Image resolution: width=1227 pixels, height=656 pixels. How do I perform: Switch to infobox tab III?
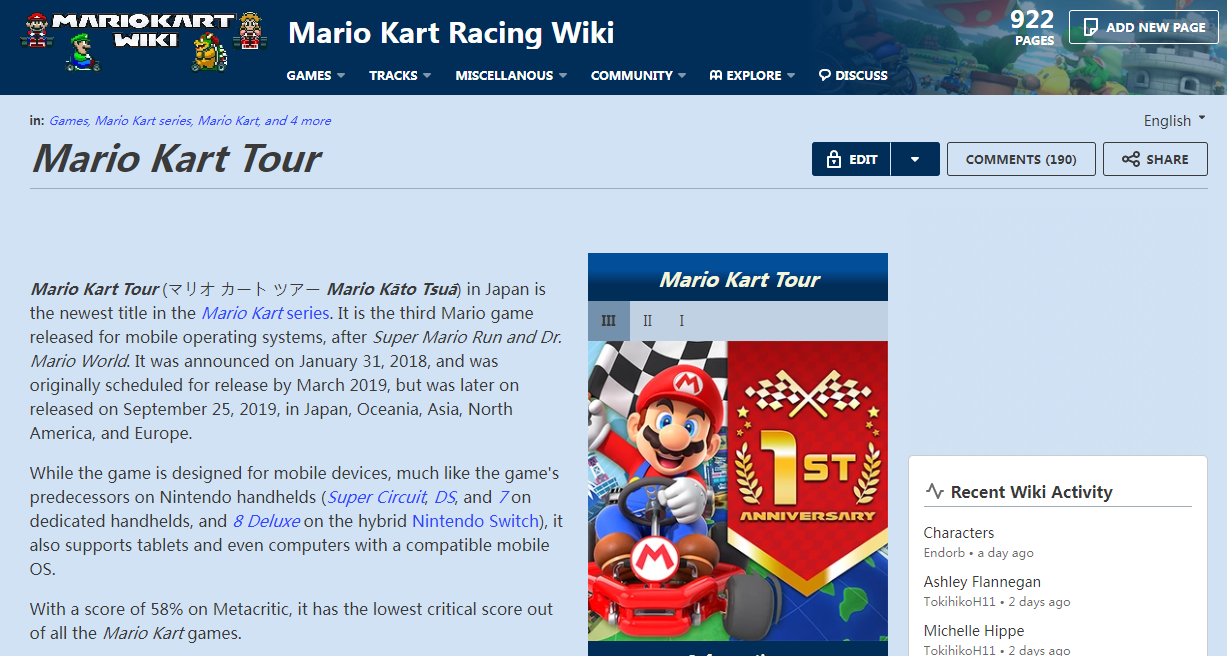coord(608,320)
